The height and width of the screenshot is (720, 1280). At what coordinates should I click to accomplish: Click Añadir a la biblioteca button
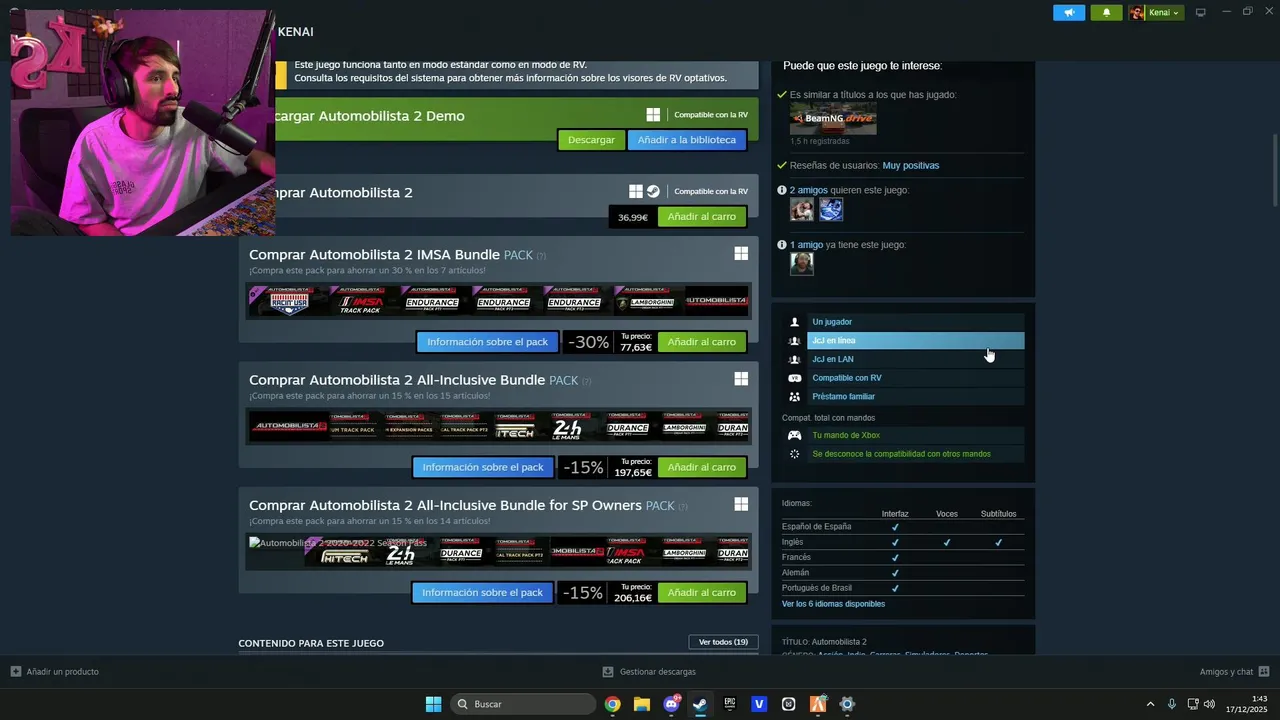(x=686, y=140)
